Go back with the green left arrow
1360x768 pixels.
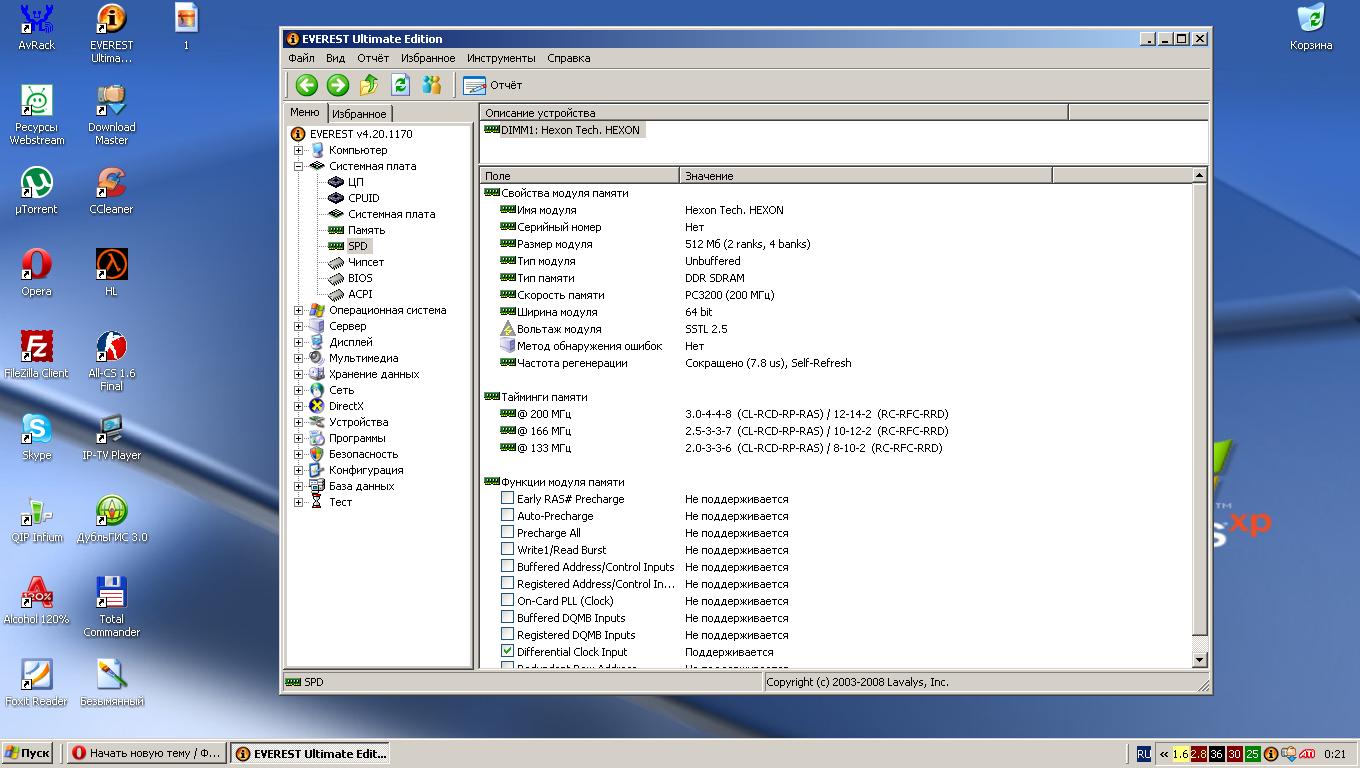click(x=307, y=85)
